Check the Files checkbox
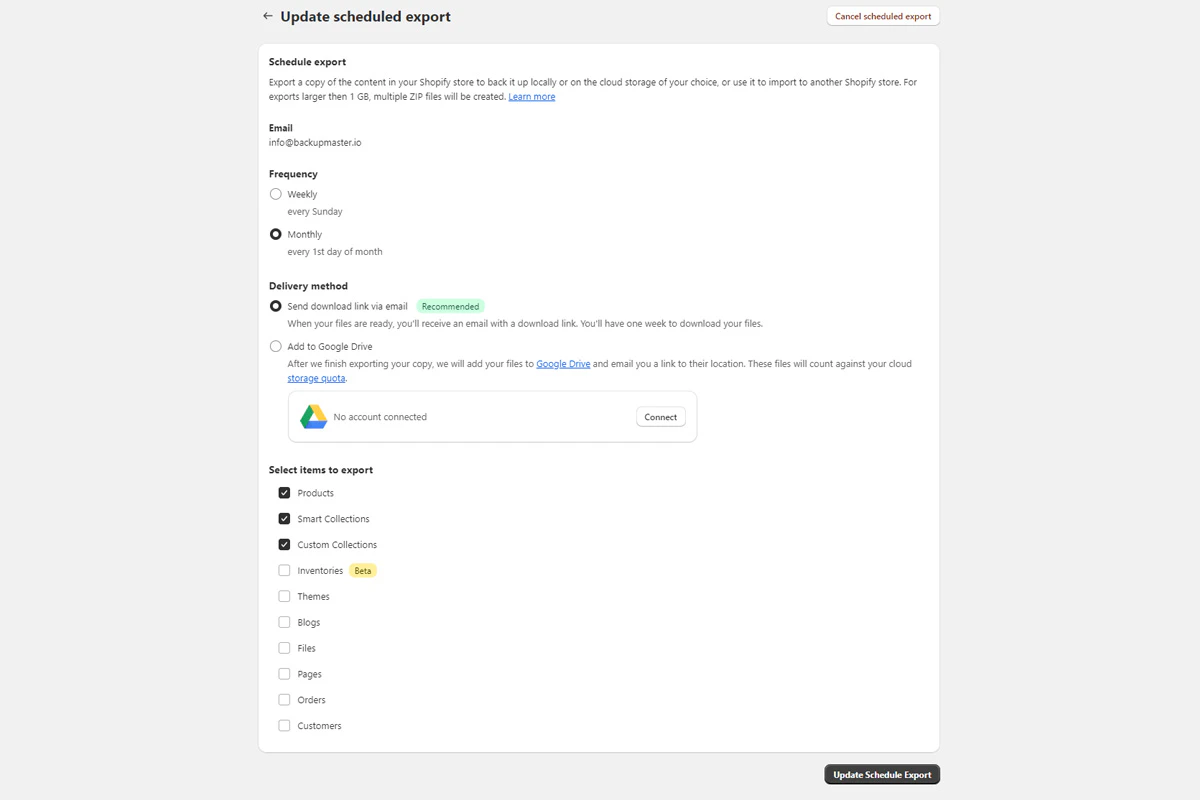1200x800 pixels. coord(284,648)
